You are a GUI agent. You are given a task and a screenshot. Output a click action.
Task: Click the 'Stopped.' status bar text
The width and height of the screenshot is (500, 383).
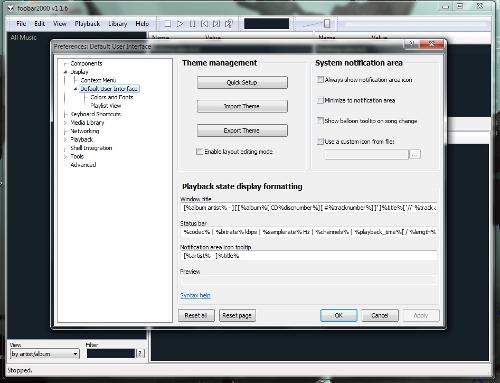coord(20,370)
